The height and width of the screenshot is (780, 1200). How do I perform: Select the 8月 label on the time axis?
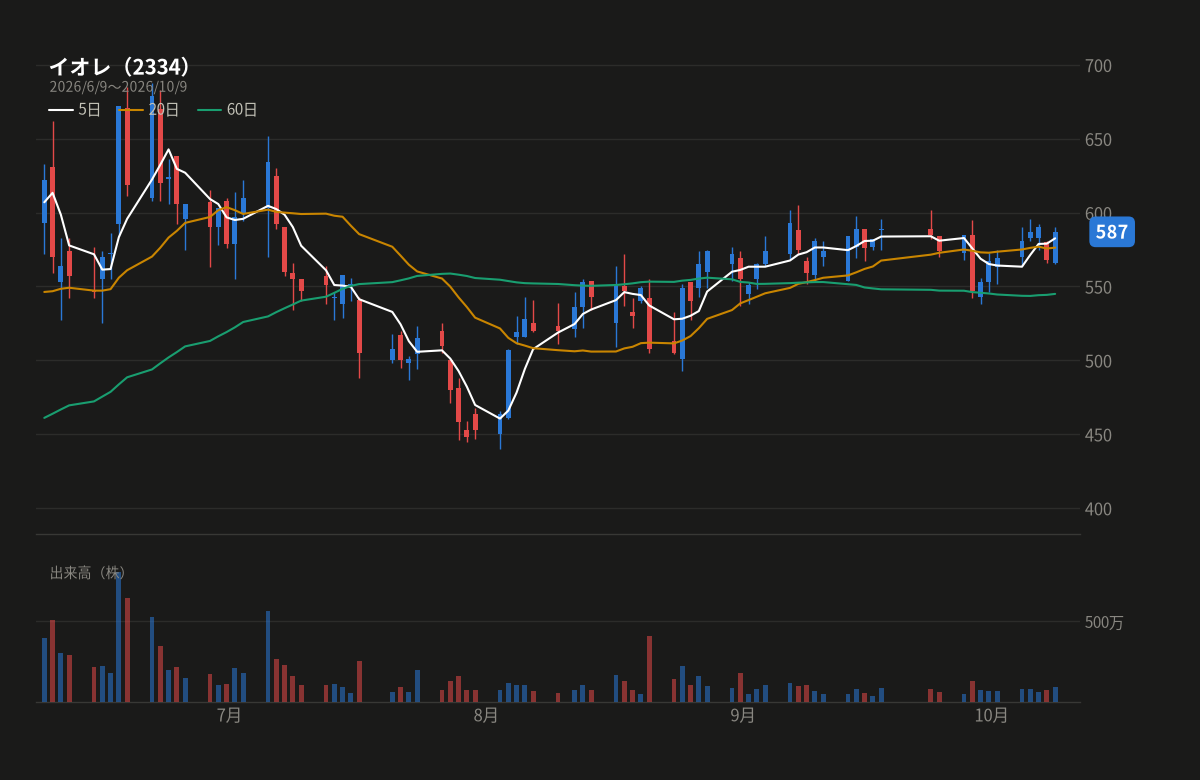click(486, 716)
